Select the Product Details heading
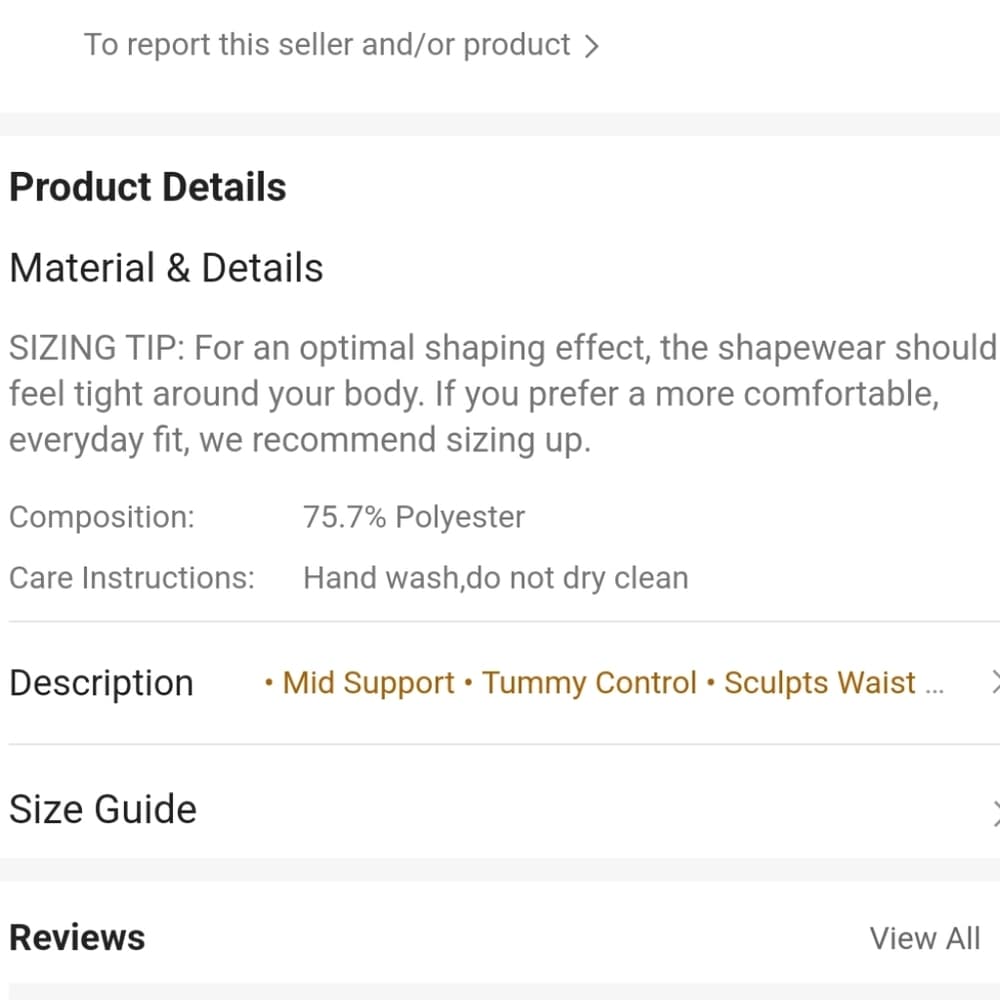The width and height of the screenshot is (1000, 1000). coord(148,187)
